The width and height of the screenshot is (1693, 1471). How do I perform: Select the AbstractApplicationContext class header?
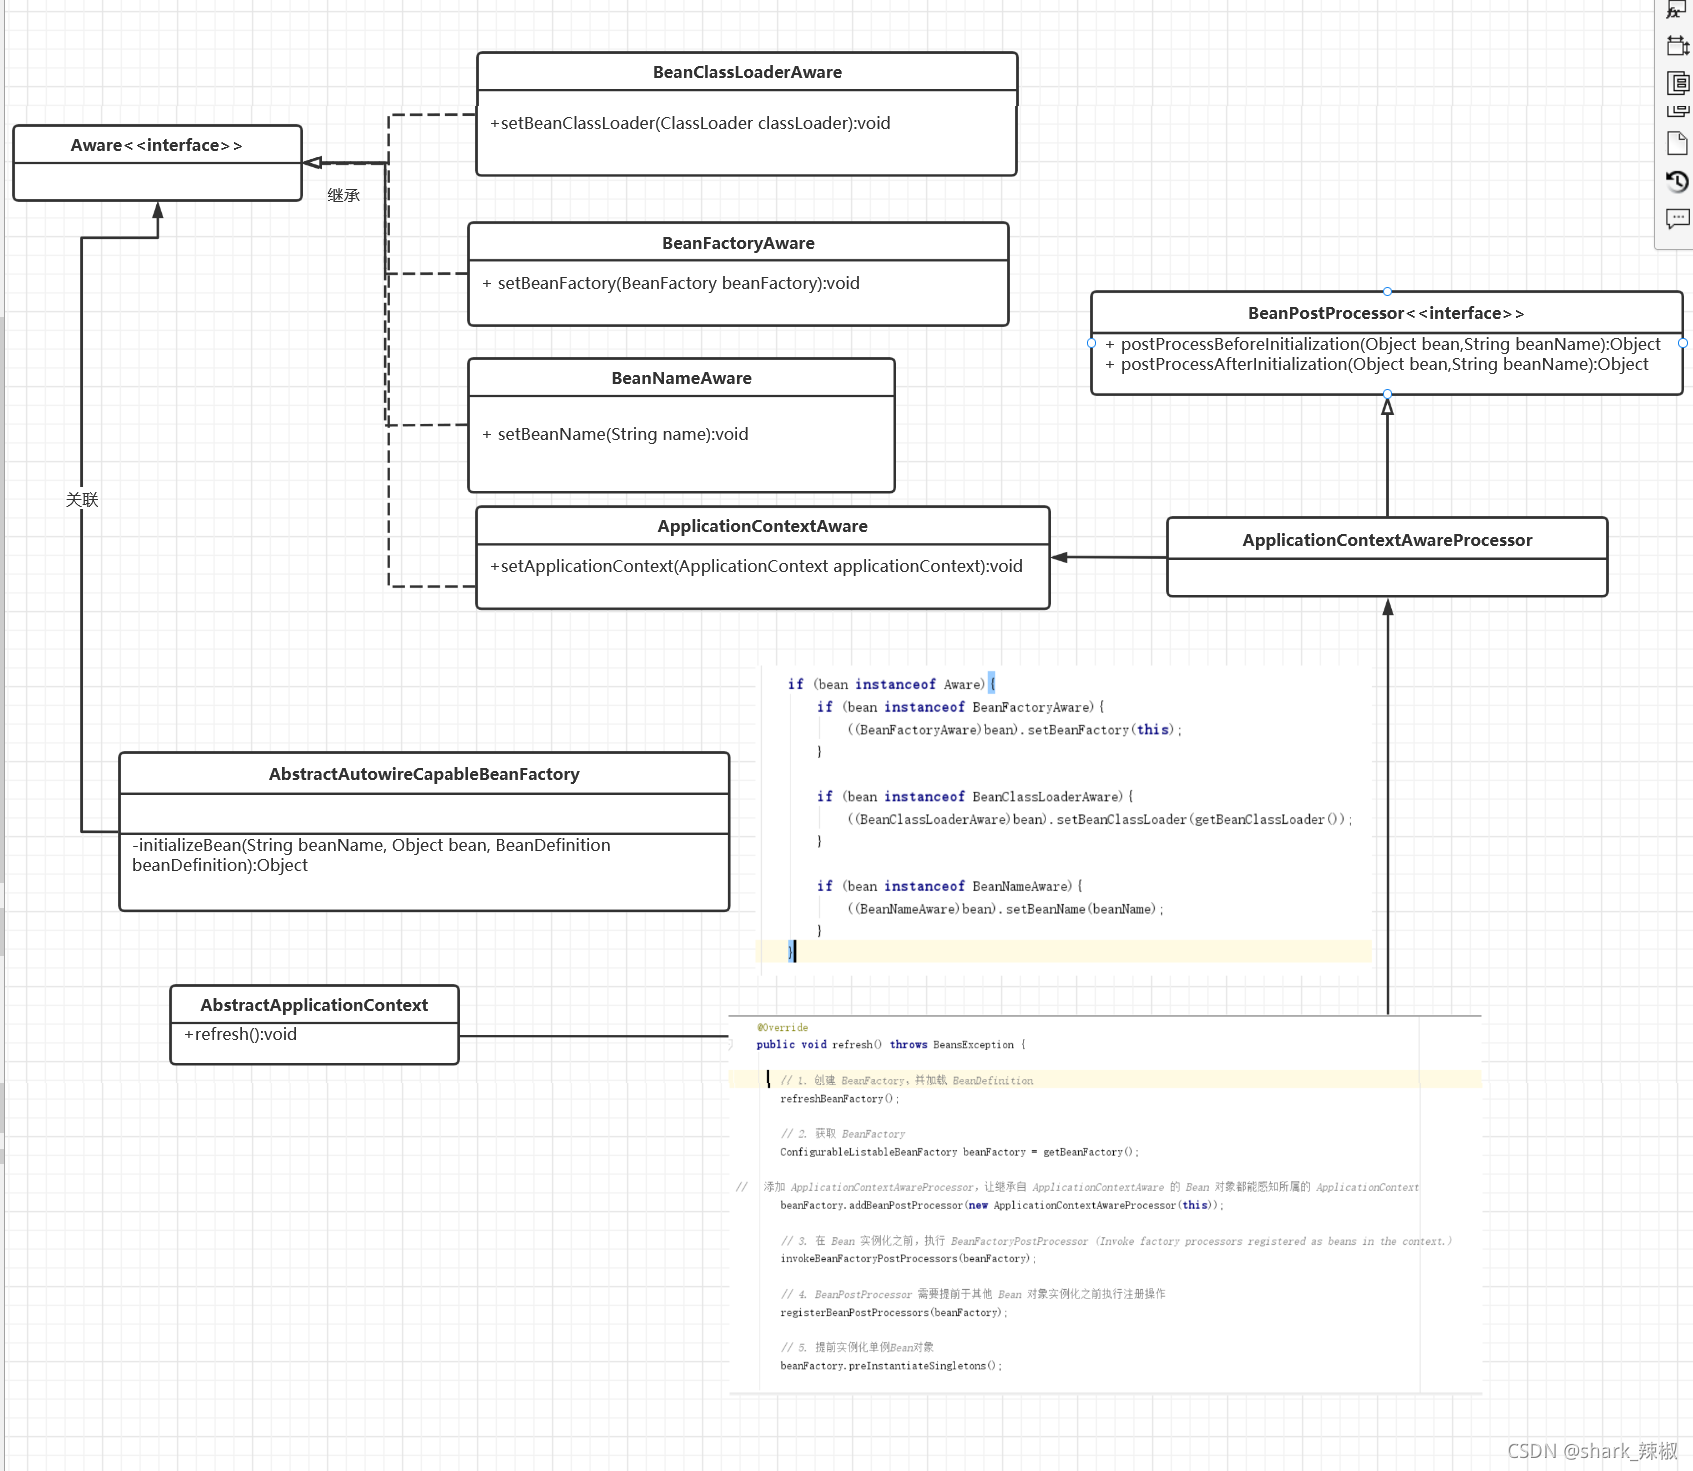[314, 1005]
